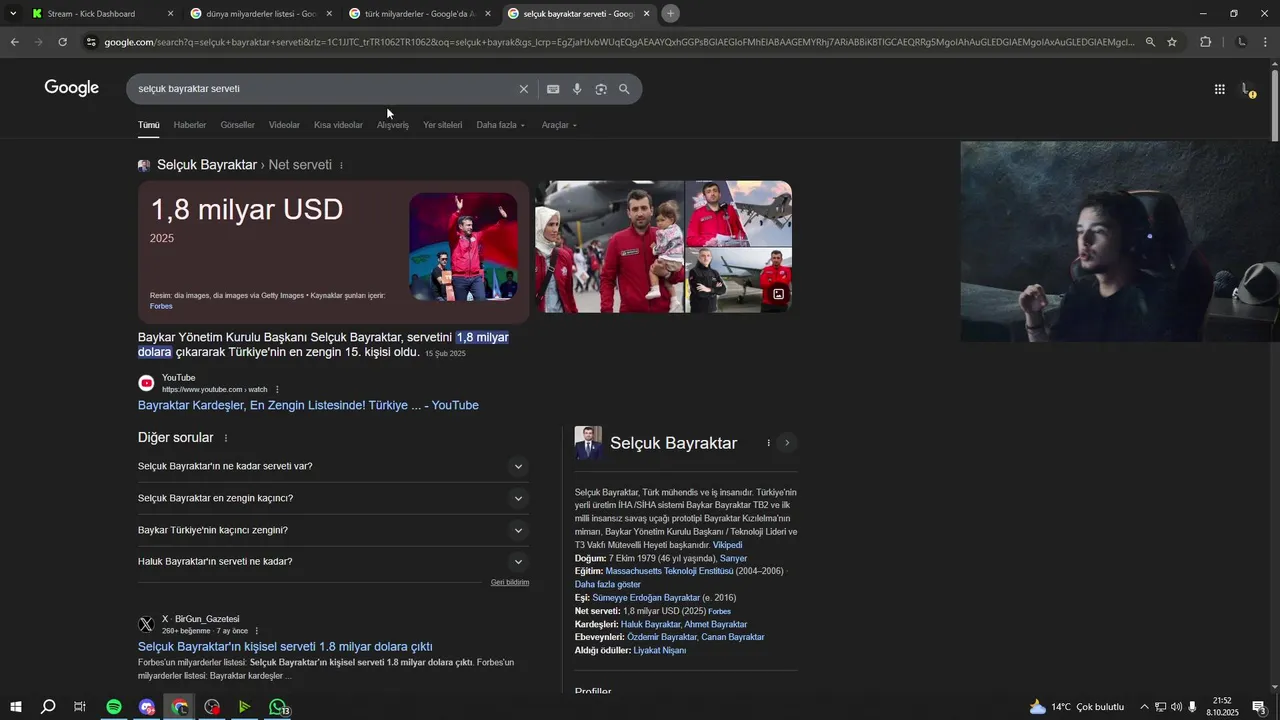
Task: Clear the Google search box text
Action: (x=523, y=89)
